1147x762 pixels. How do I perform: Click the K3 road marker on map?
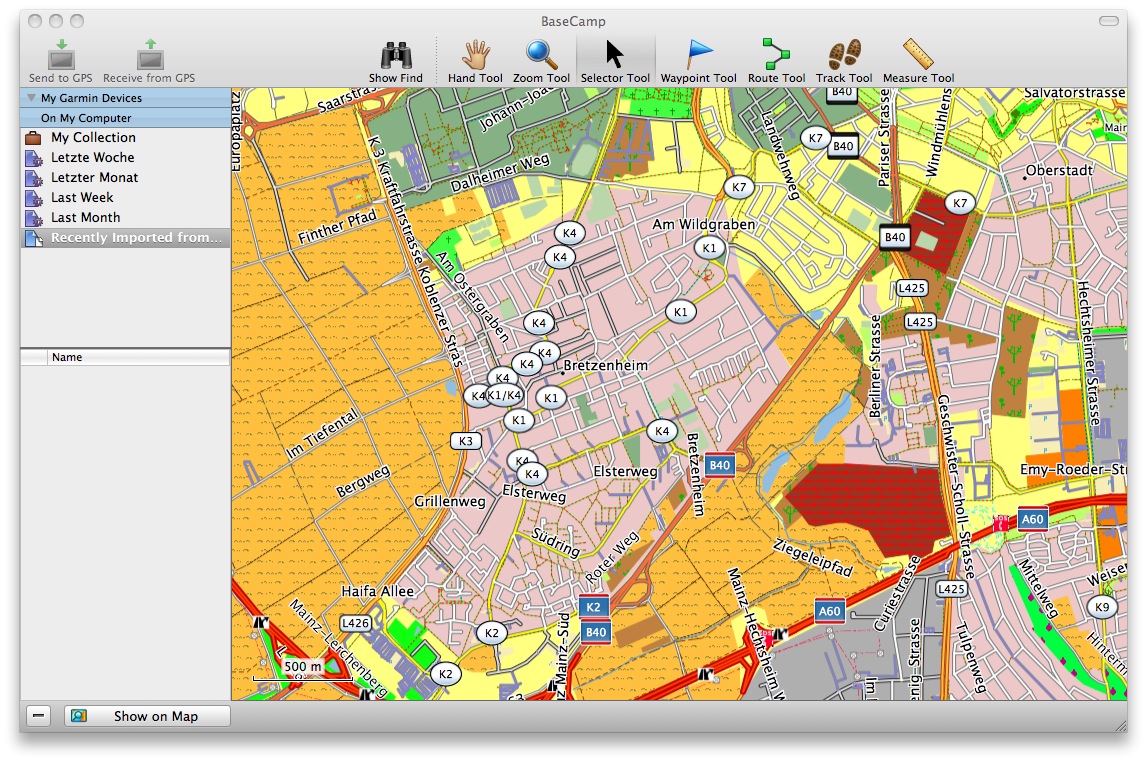point(466,441)
